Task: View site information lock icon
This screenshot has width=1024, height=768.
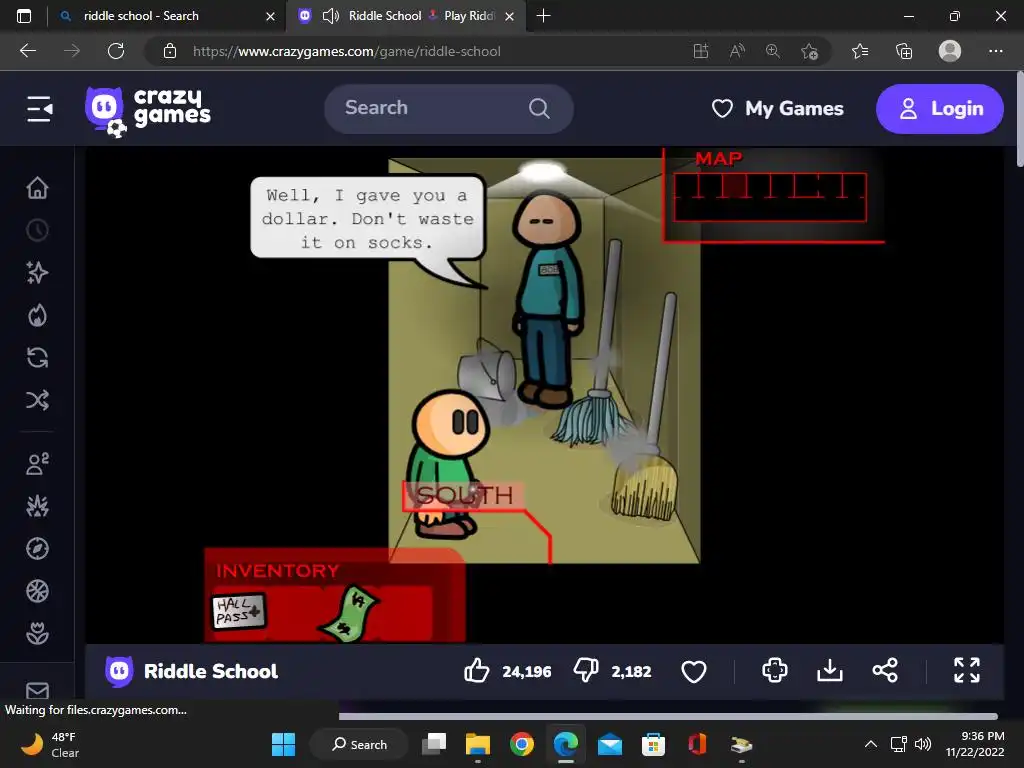Action: tap(170, 51)
